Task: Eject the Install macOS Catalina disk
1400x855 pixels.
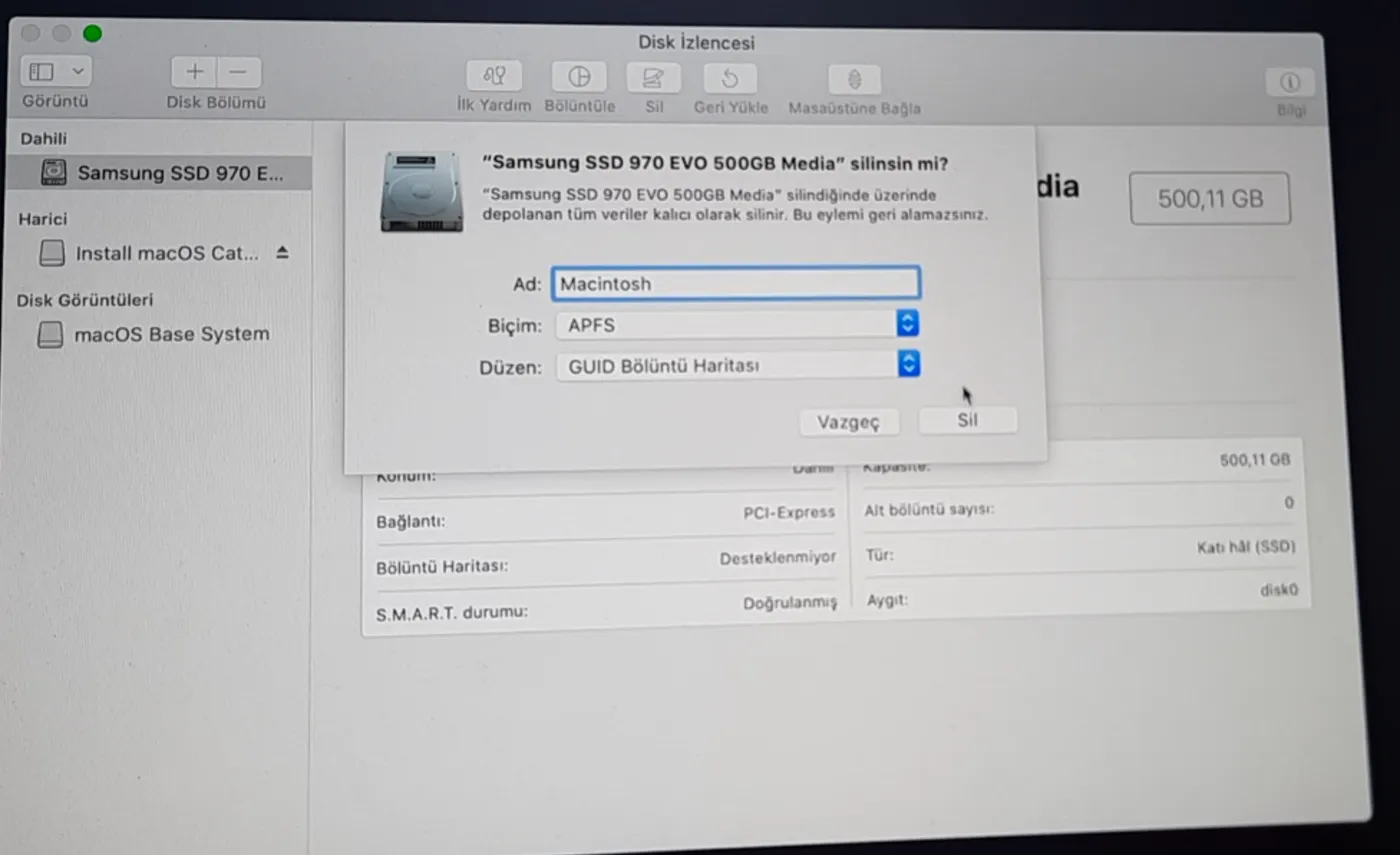Action: coord(282,253)
